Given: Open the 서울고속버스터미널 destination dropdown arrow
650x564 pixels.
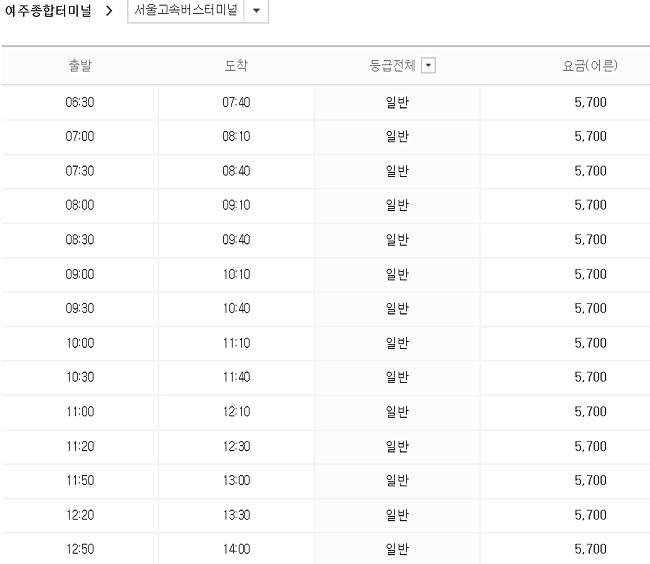Looking at the screenshot, I should click(256, 10).
